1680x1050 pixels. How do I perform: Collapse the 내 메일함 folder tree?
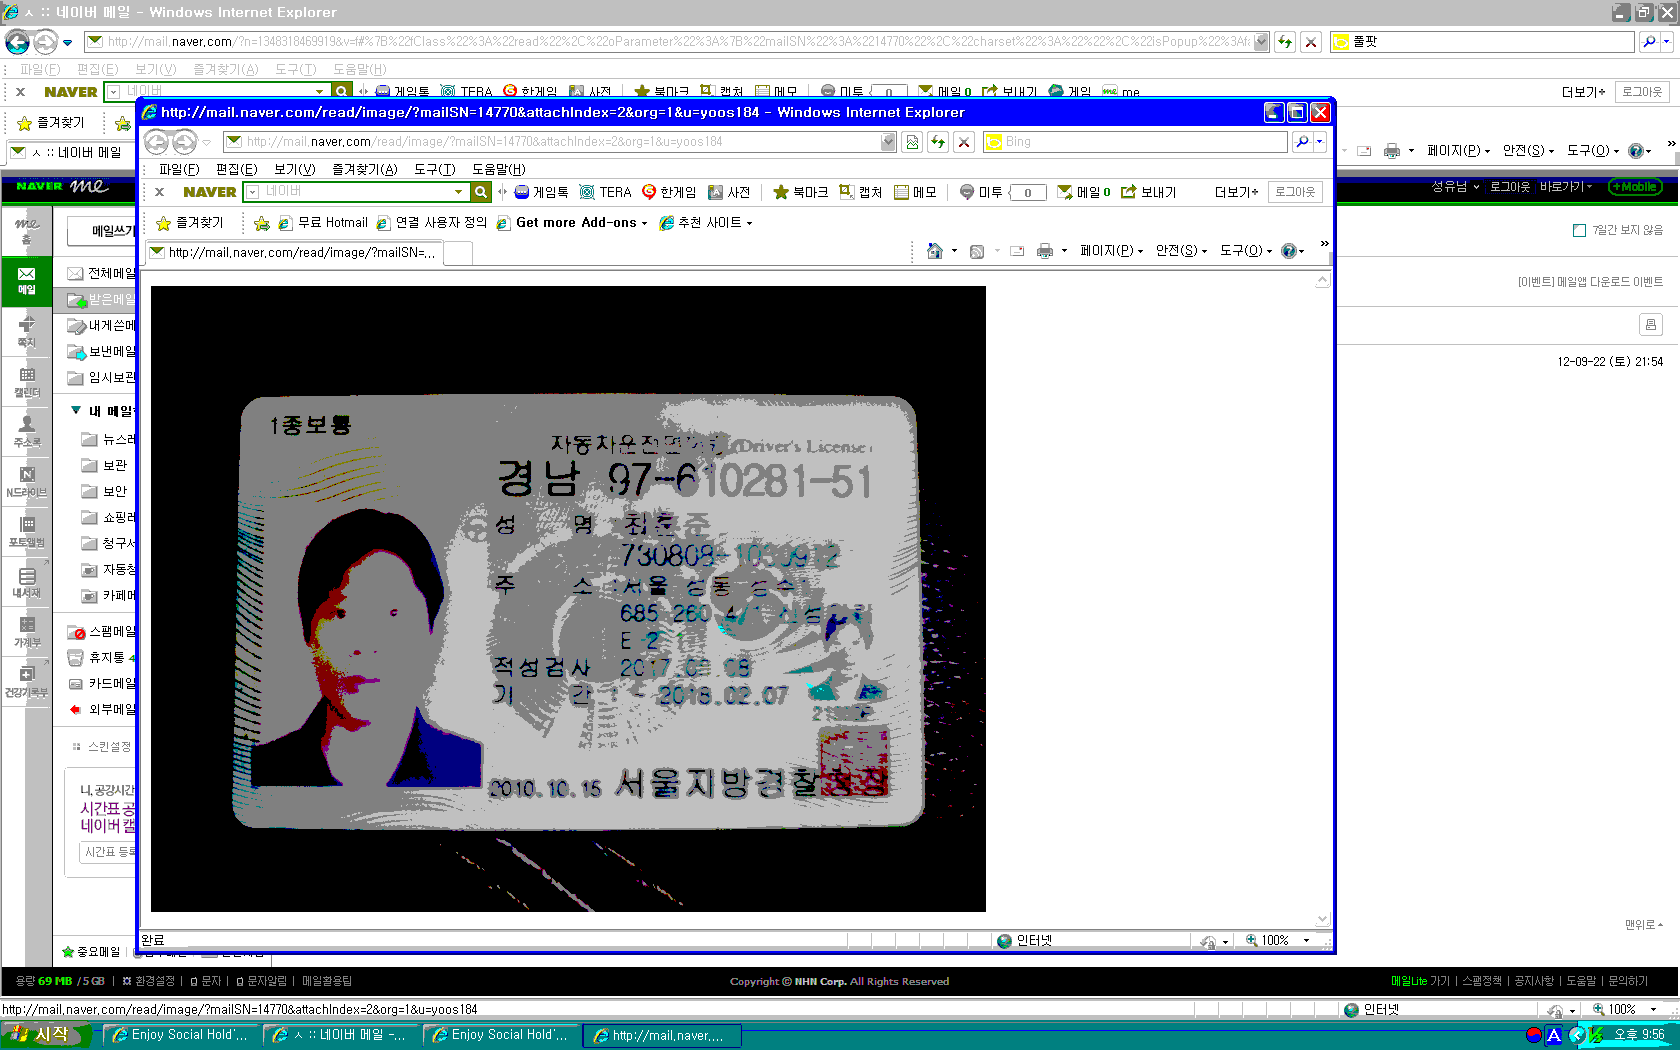(76, 411)
